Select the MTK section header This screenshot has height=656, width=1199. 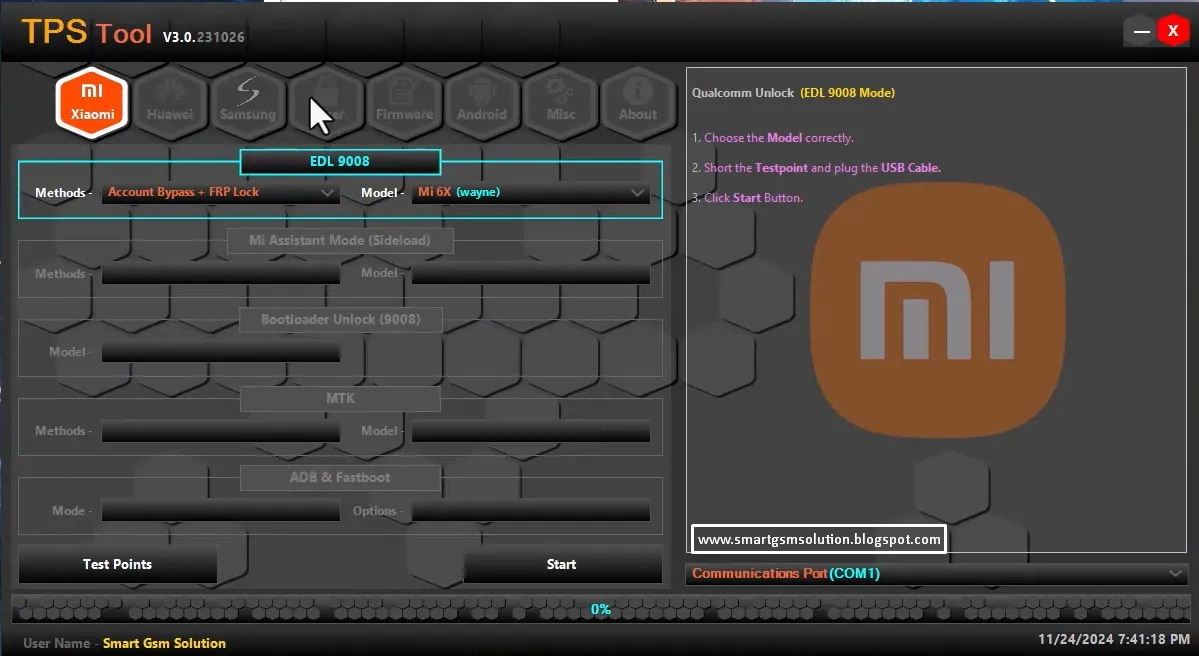coord(340,398)
